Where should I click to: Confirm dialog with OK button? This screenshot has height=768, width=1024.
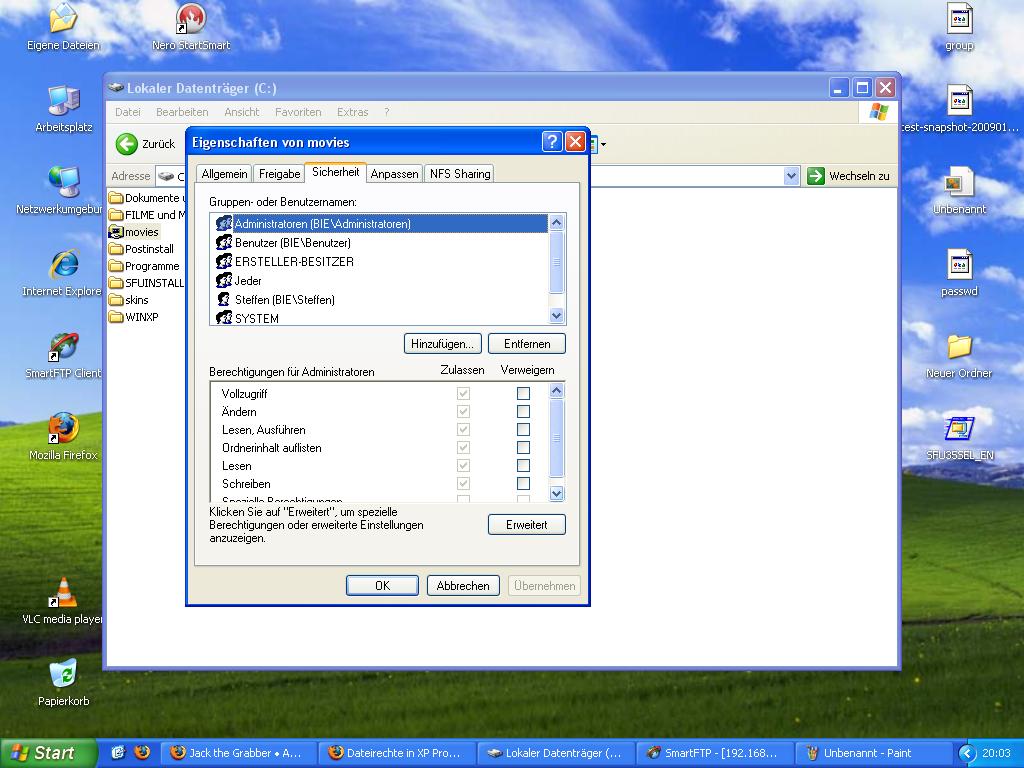[x=383, y=586]
